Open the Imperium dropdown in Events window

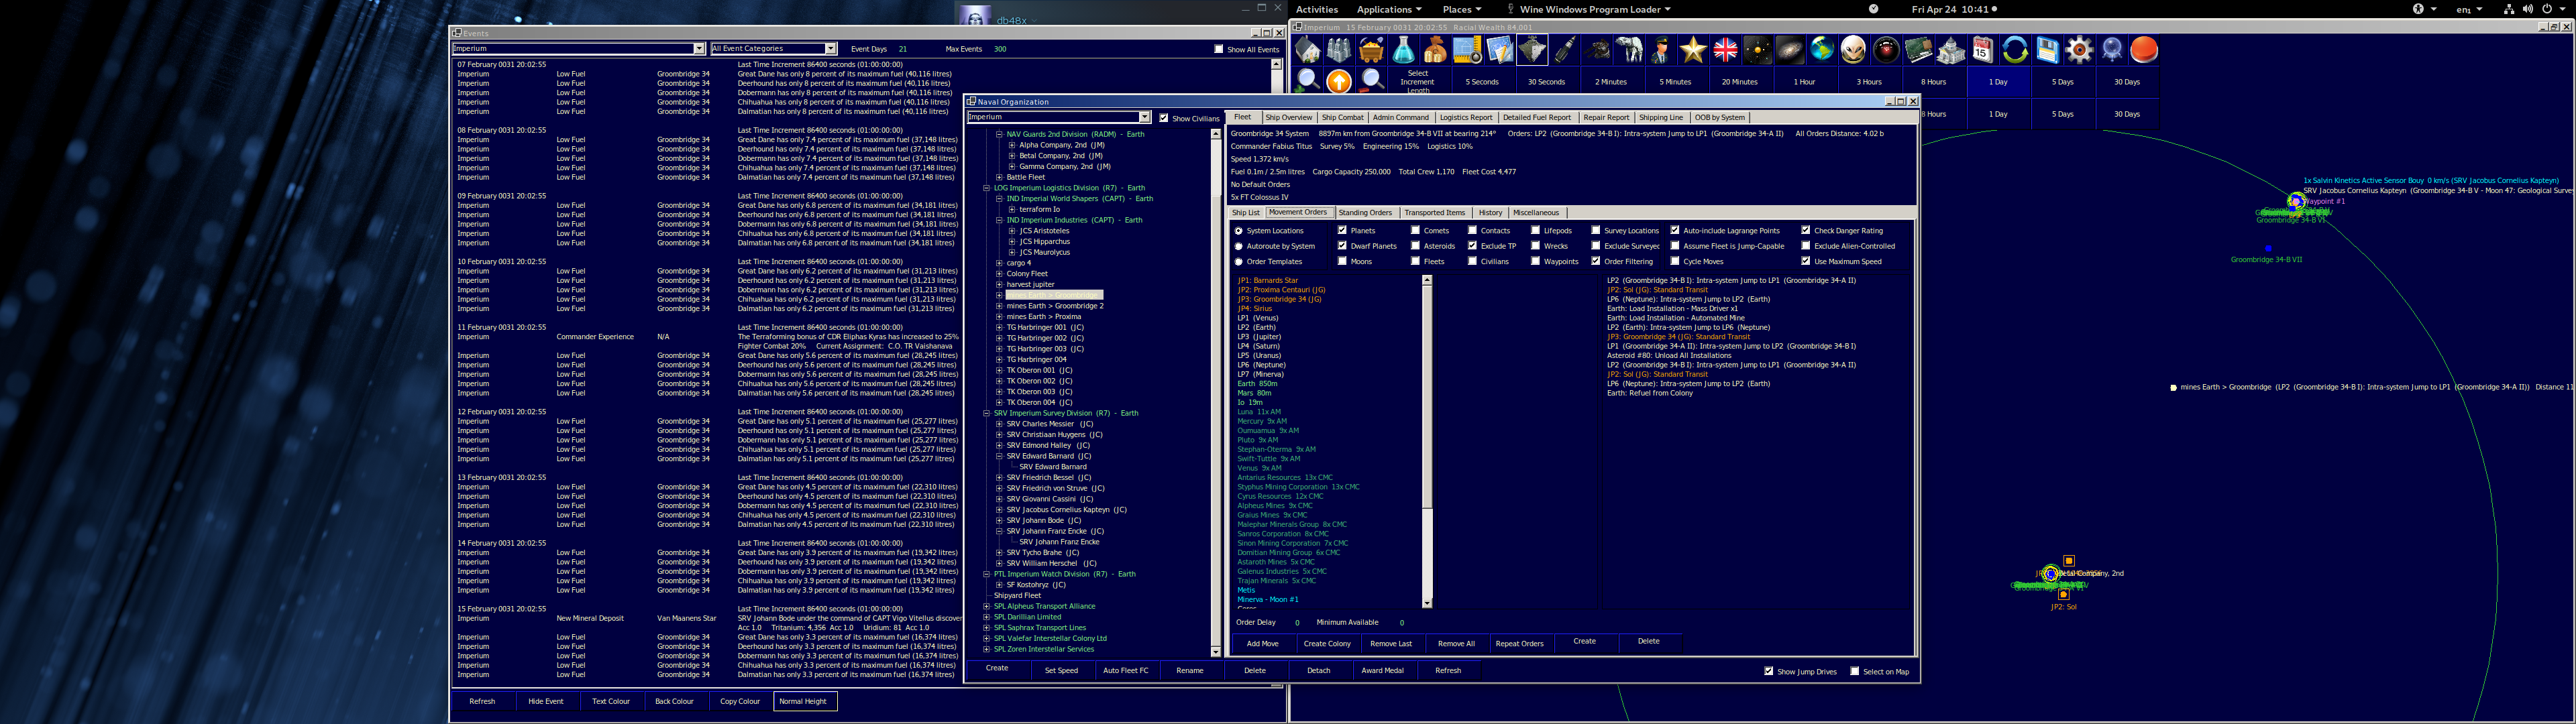click(699, 49)
